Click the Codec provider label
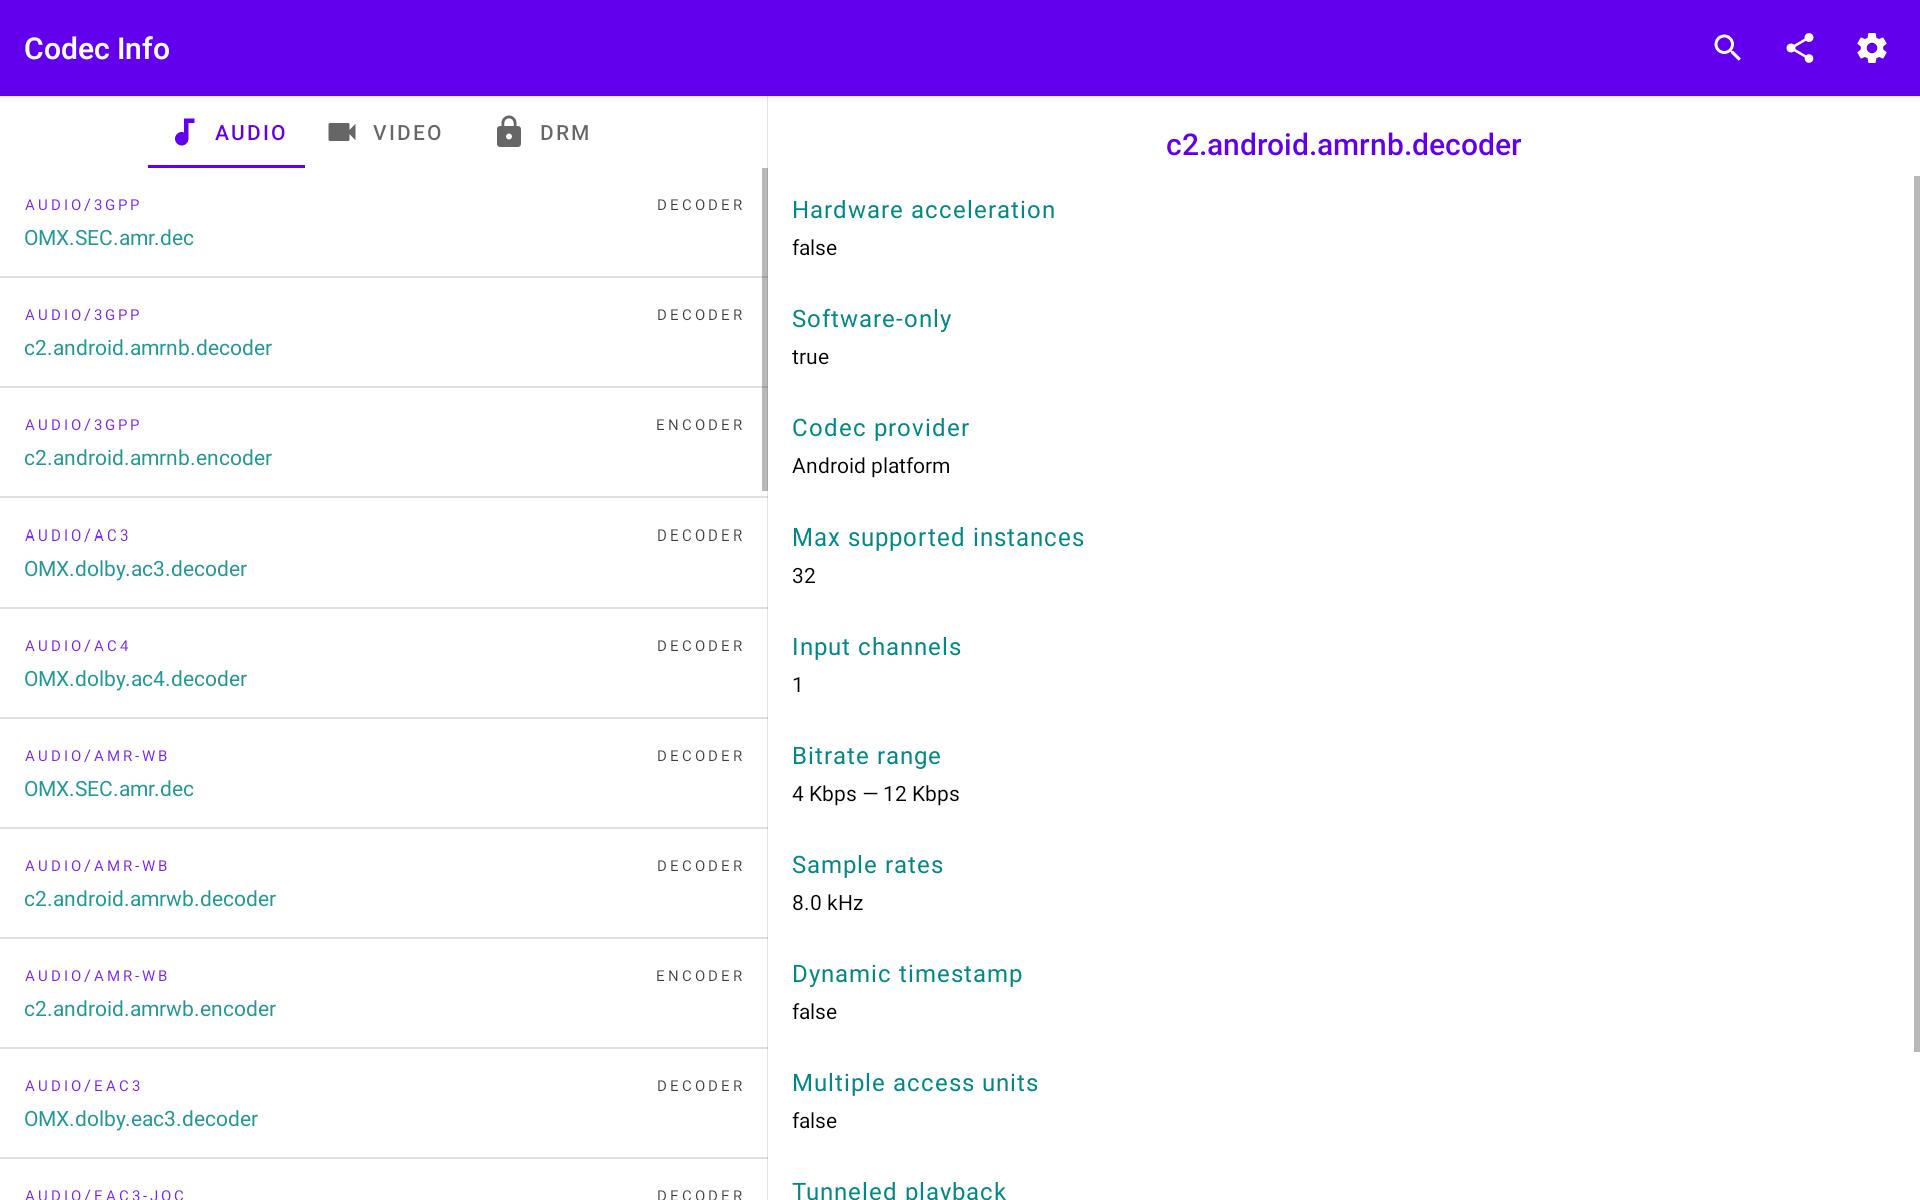1920x1200 pixels. pyautogui.click(x=880, y=428)
